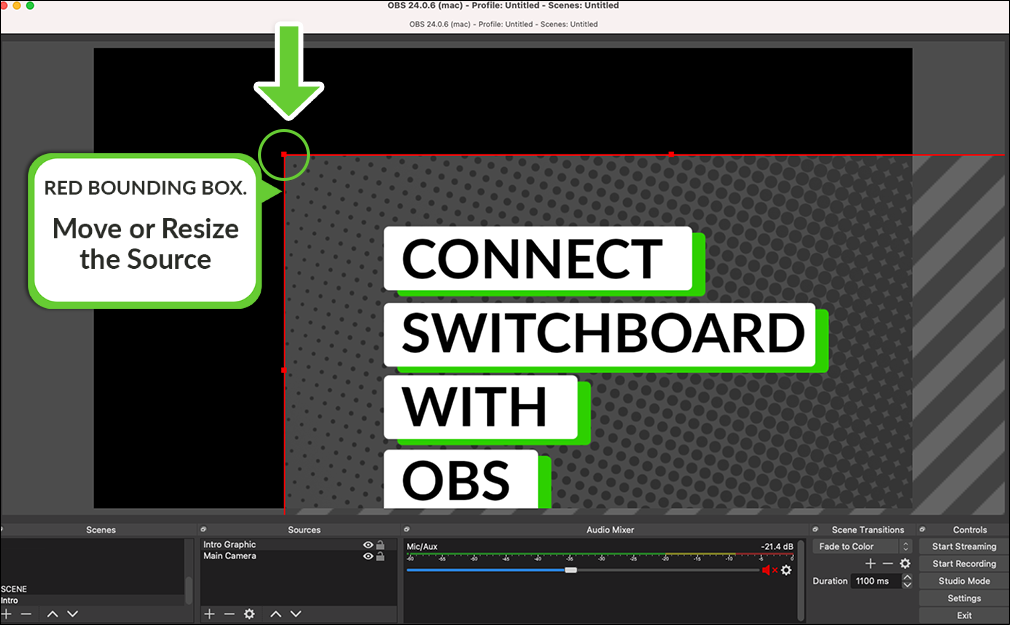Click the left-middle red bounding box handle
The width and height of the screenshot is (1010, 625).
coord(284,370)
